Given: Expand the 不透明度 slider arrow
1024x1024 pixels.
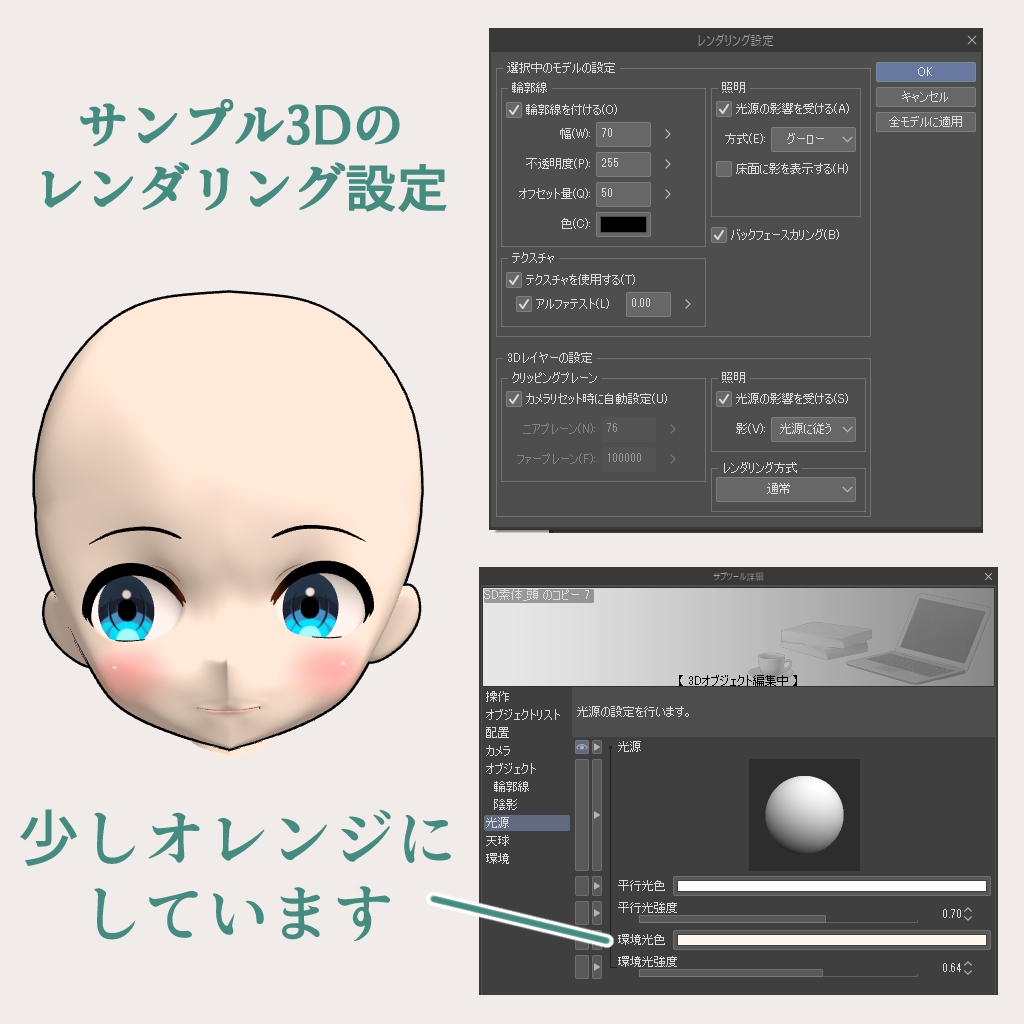Looking at the screenshot, I should (668, 164).
